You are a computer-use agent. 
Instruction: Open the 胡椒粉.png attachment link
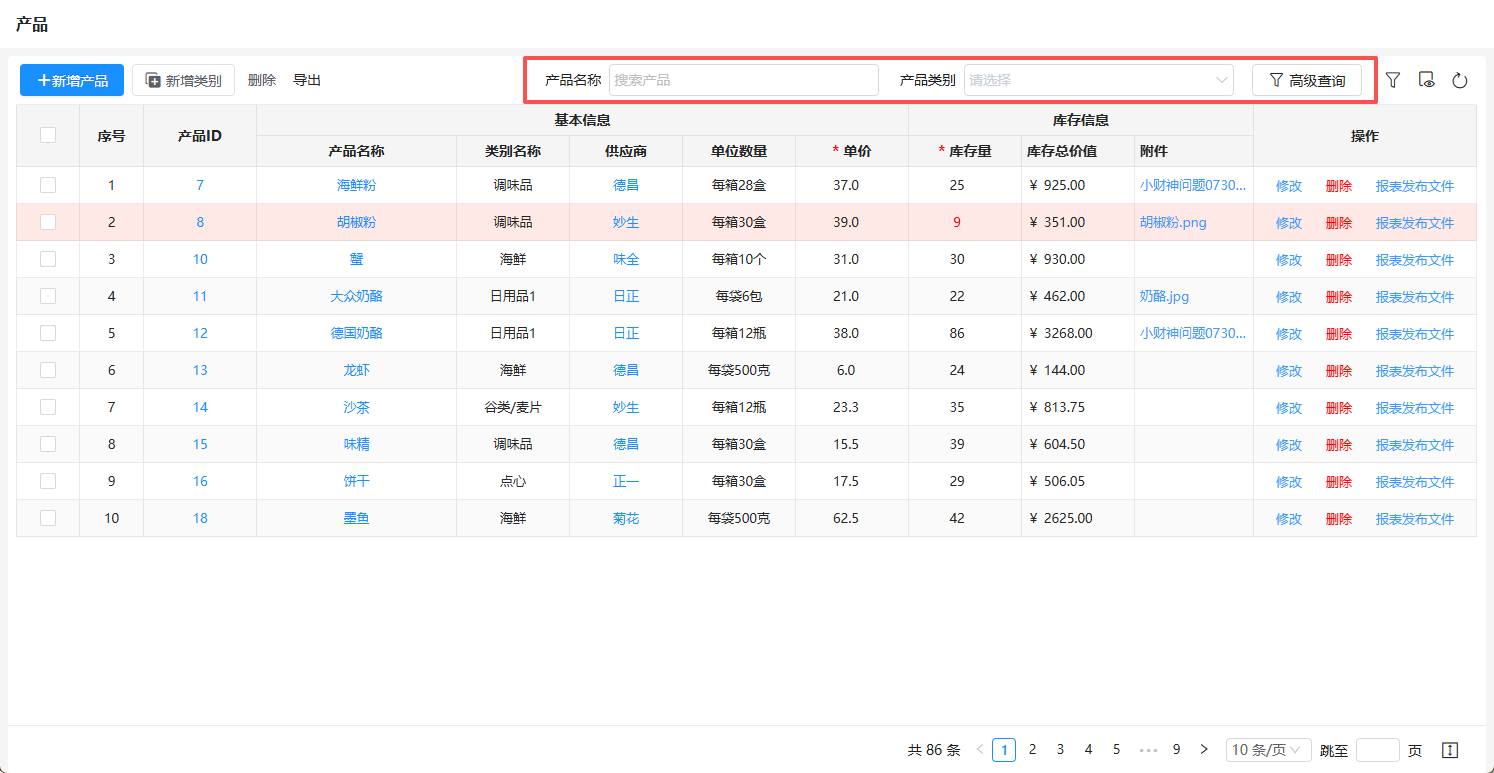(x=1173, y=222)
